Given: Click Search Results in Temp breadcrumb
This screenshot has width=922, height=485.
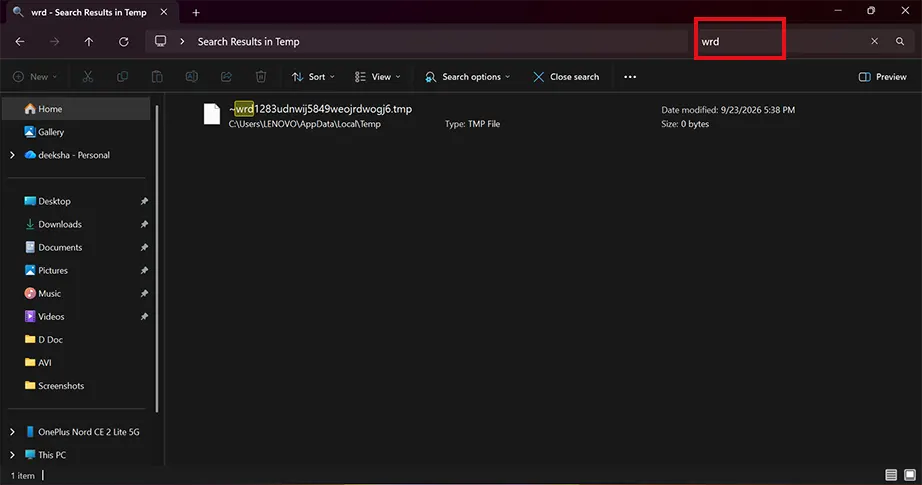Looking at the screenshot, I should 248,42.
